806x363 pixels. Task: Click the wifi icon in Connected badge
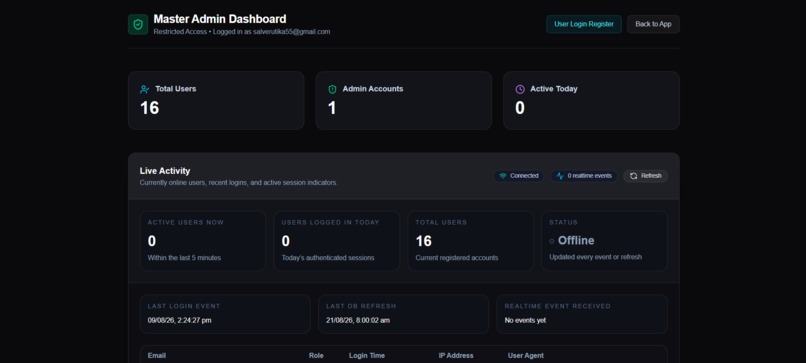pos(503,176)
